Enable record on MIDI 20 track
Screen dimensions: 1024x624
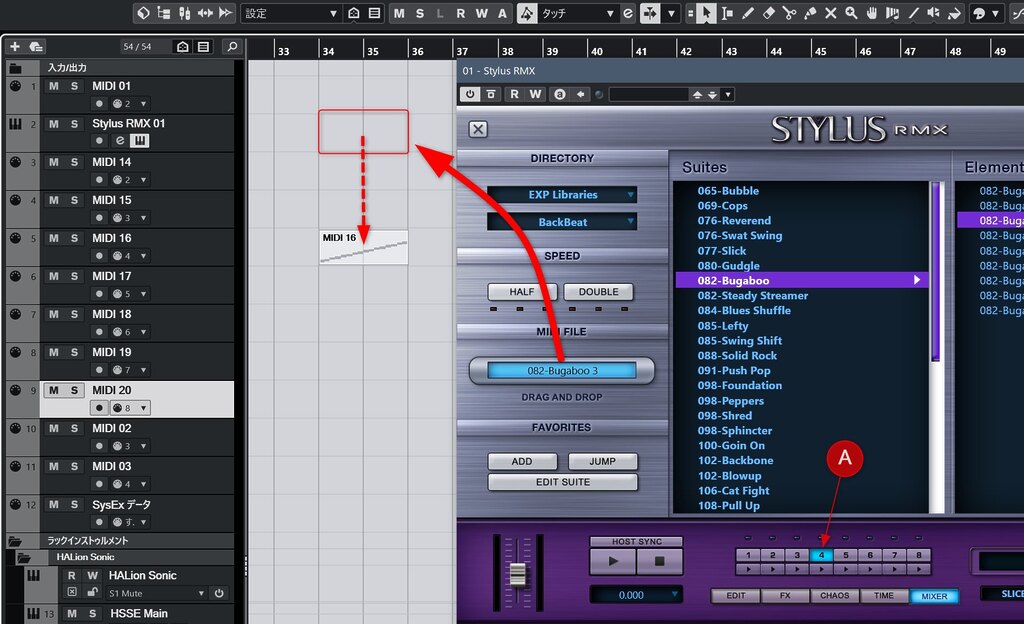(99, 408)
